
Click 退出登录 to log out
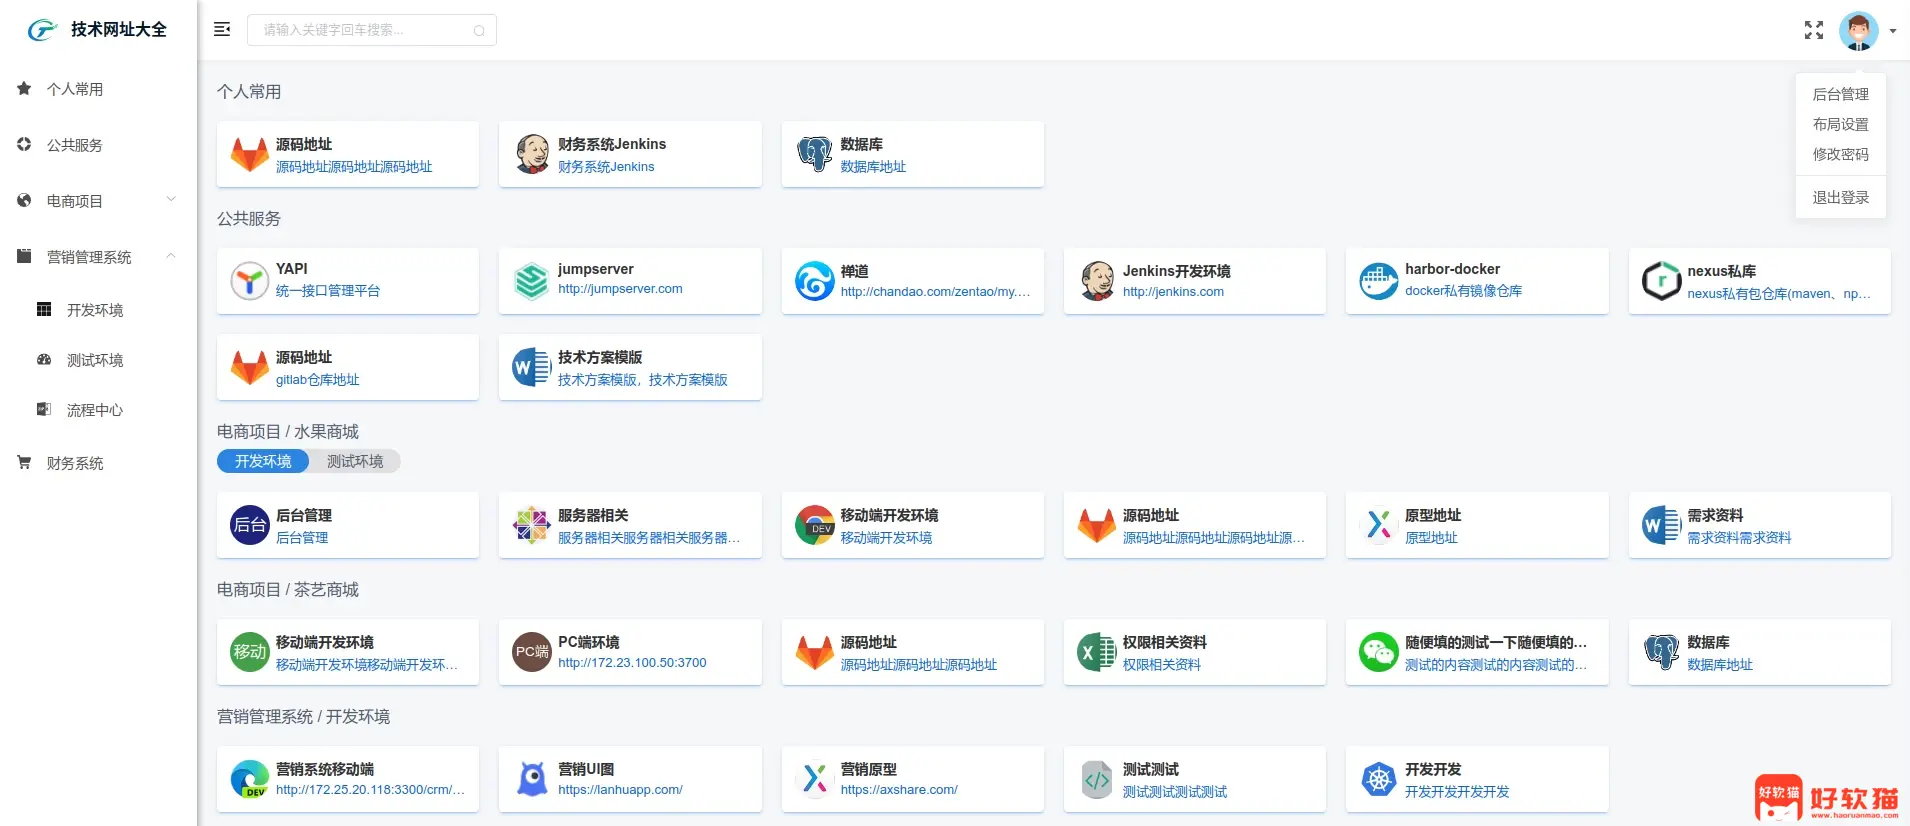(x=1840, y=197)
